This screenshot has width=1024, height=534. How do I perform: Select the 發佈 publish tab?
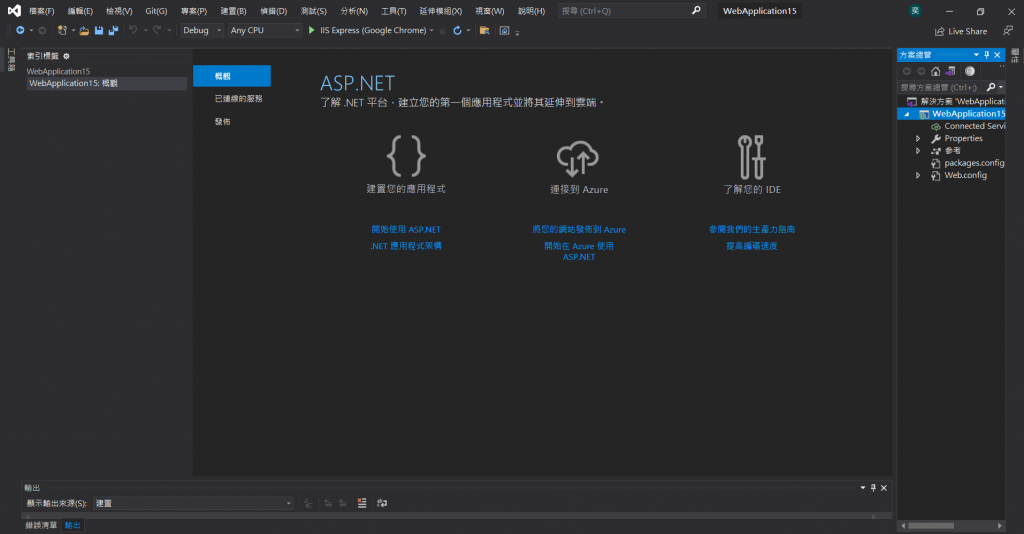point(223,121)
